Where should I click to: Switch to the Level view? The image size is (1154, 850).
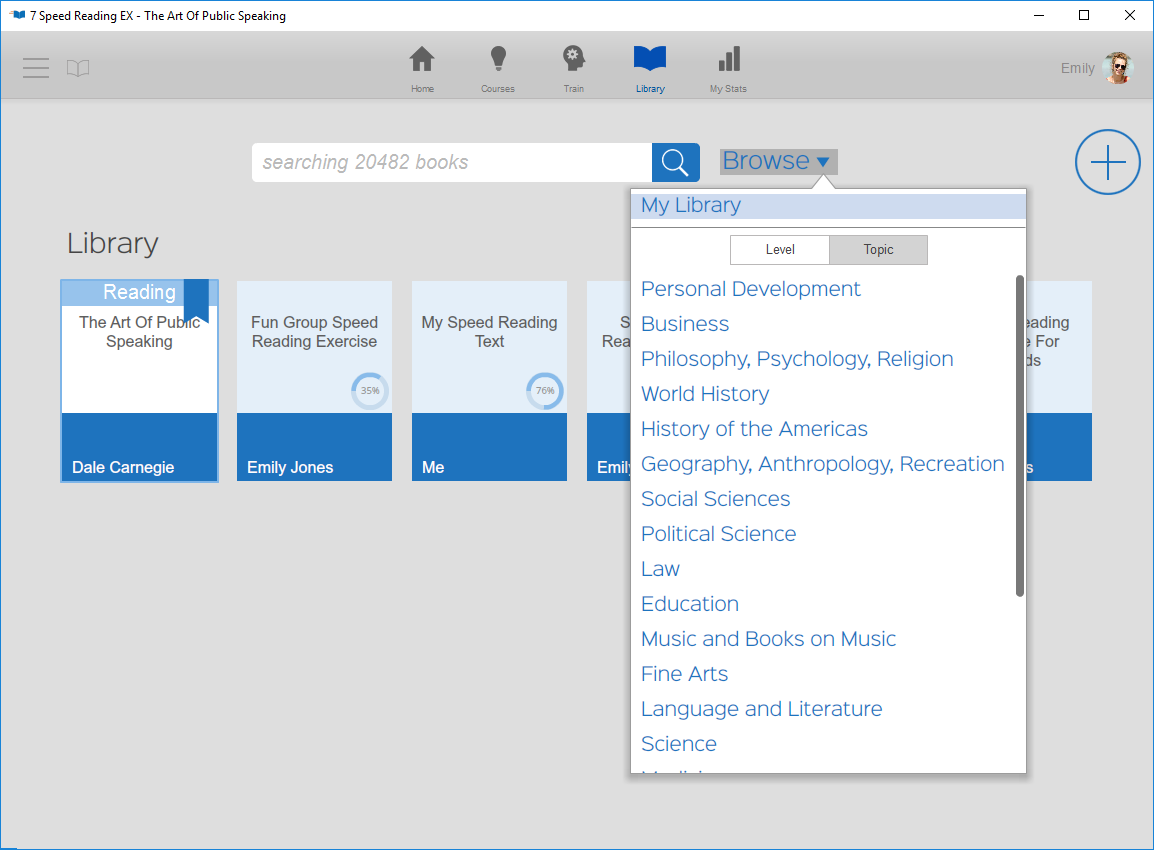(x=779, y=249)
